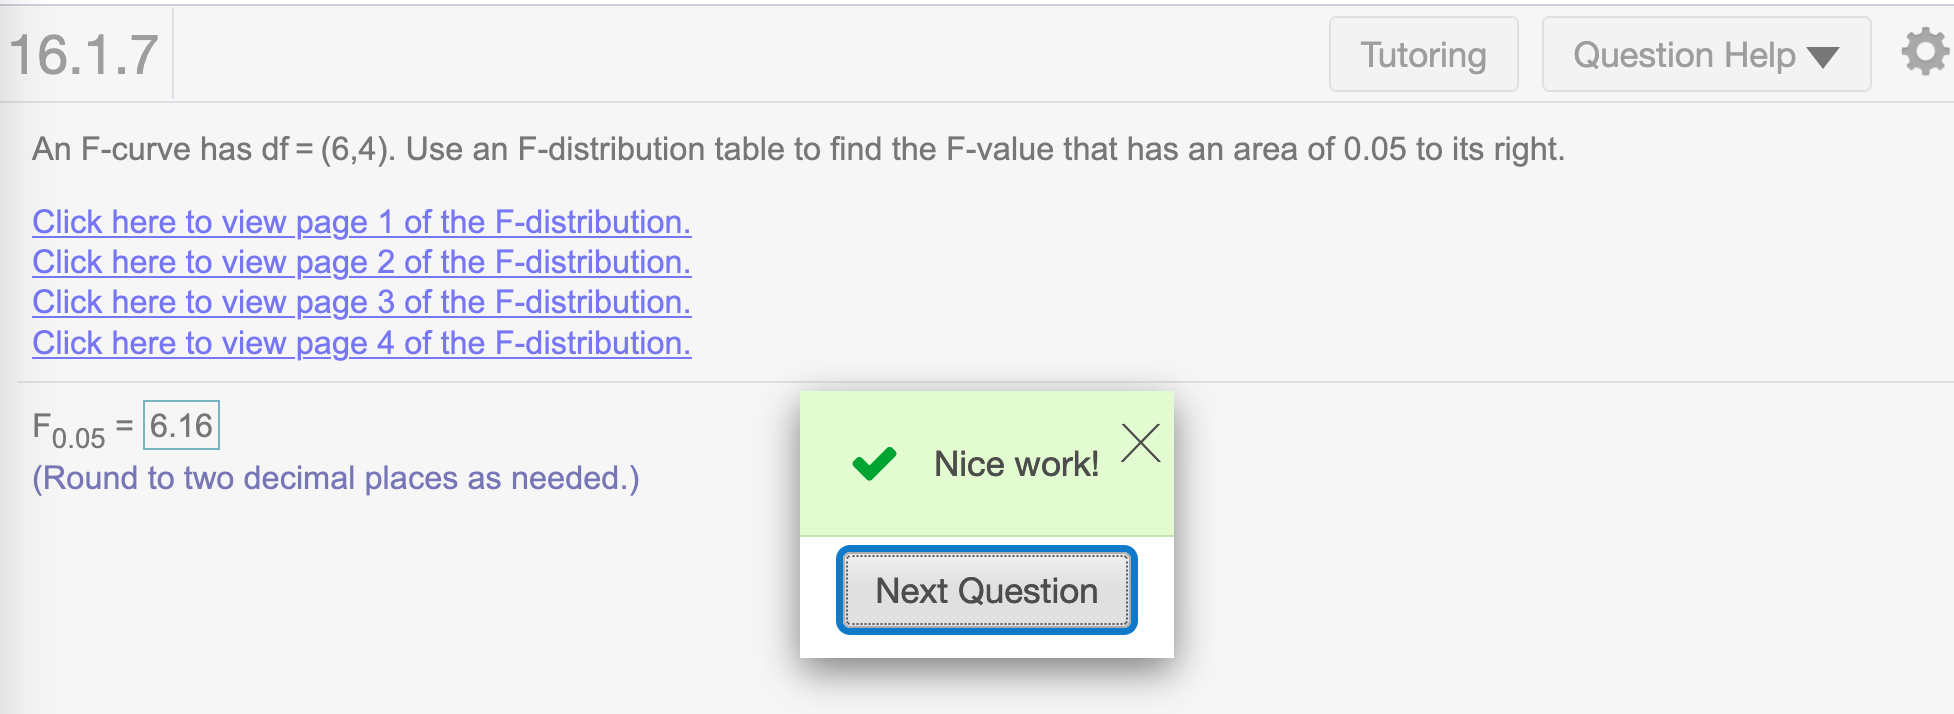Open the Tutoring panel
The width and height of the screenshot is (1954, 714).
1423,55
